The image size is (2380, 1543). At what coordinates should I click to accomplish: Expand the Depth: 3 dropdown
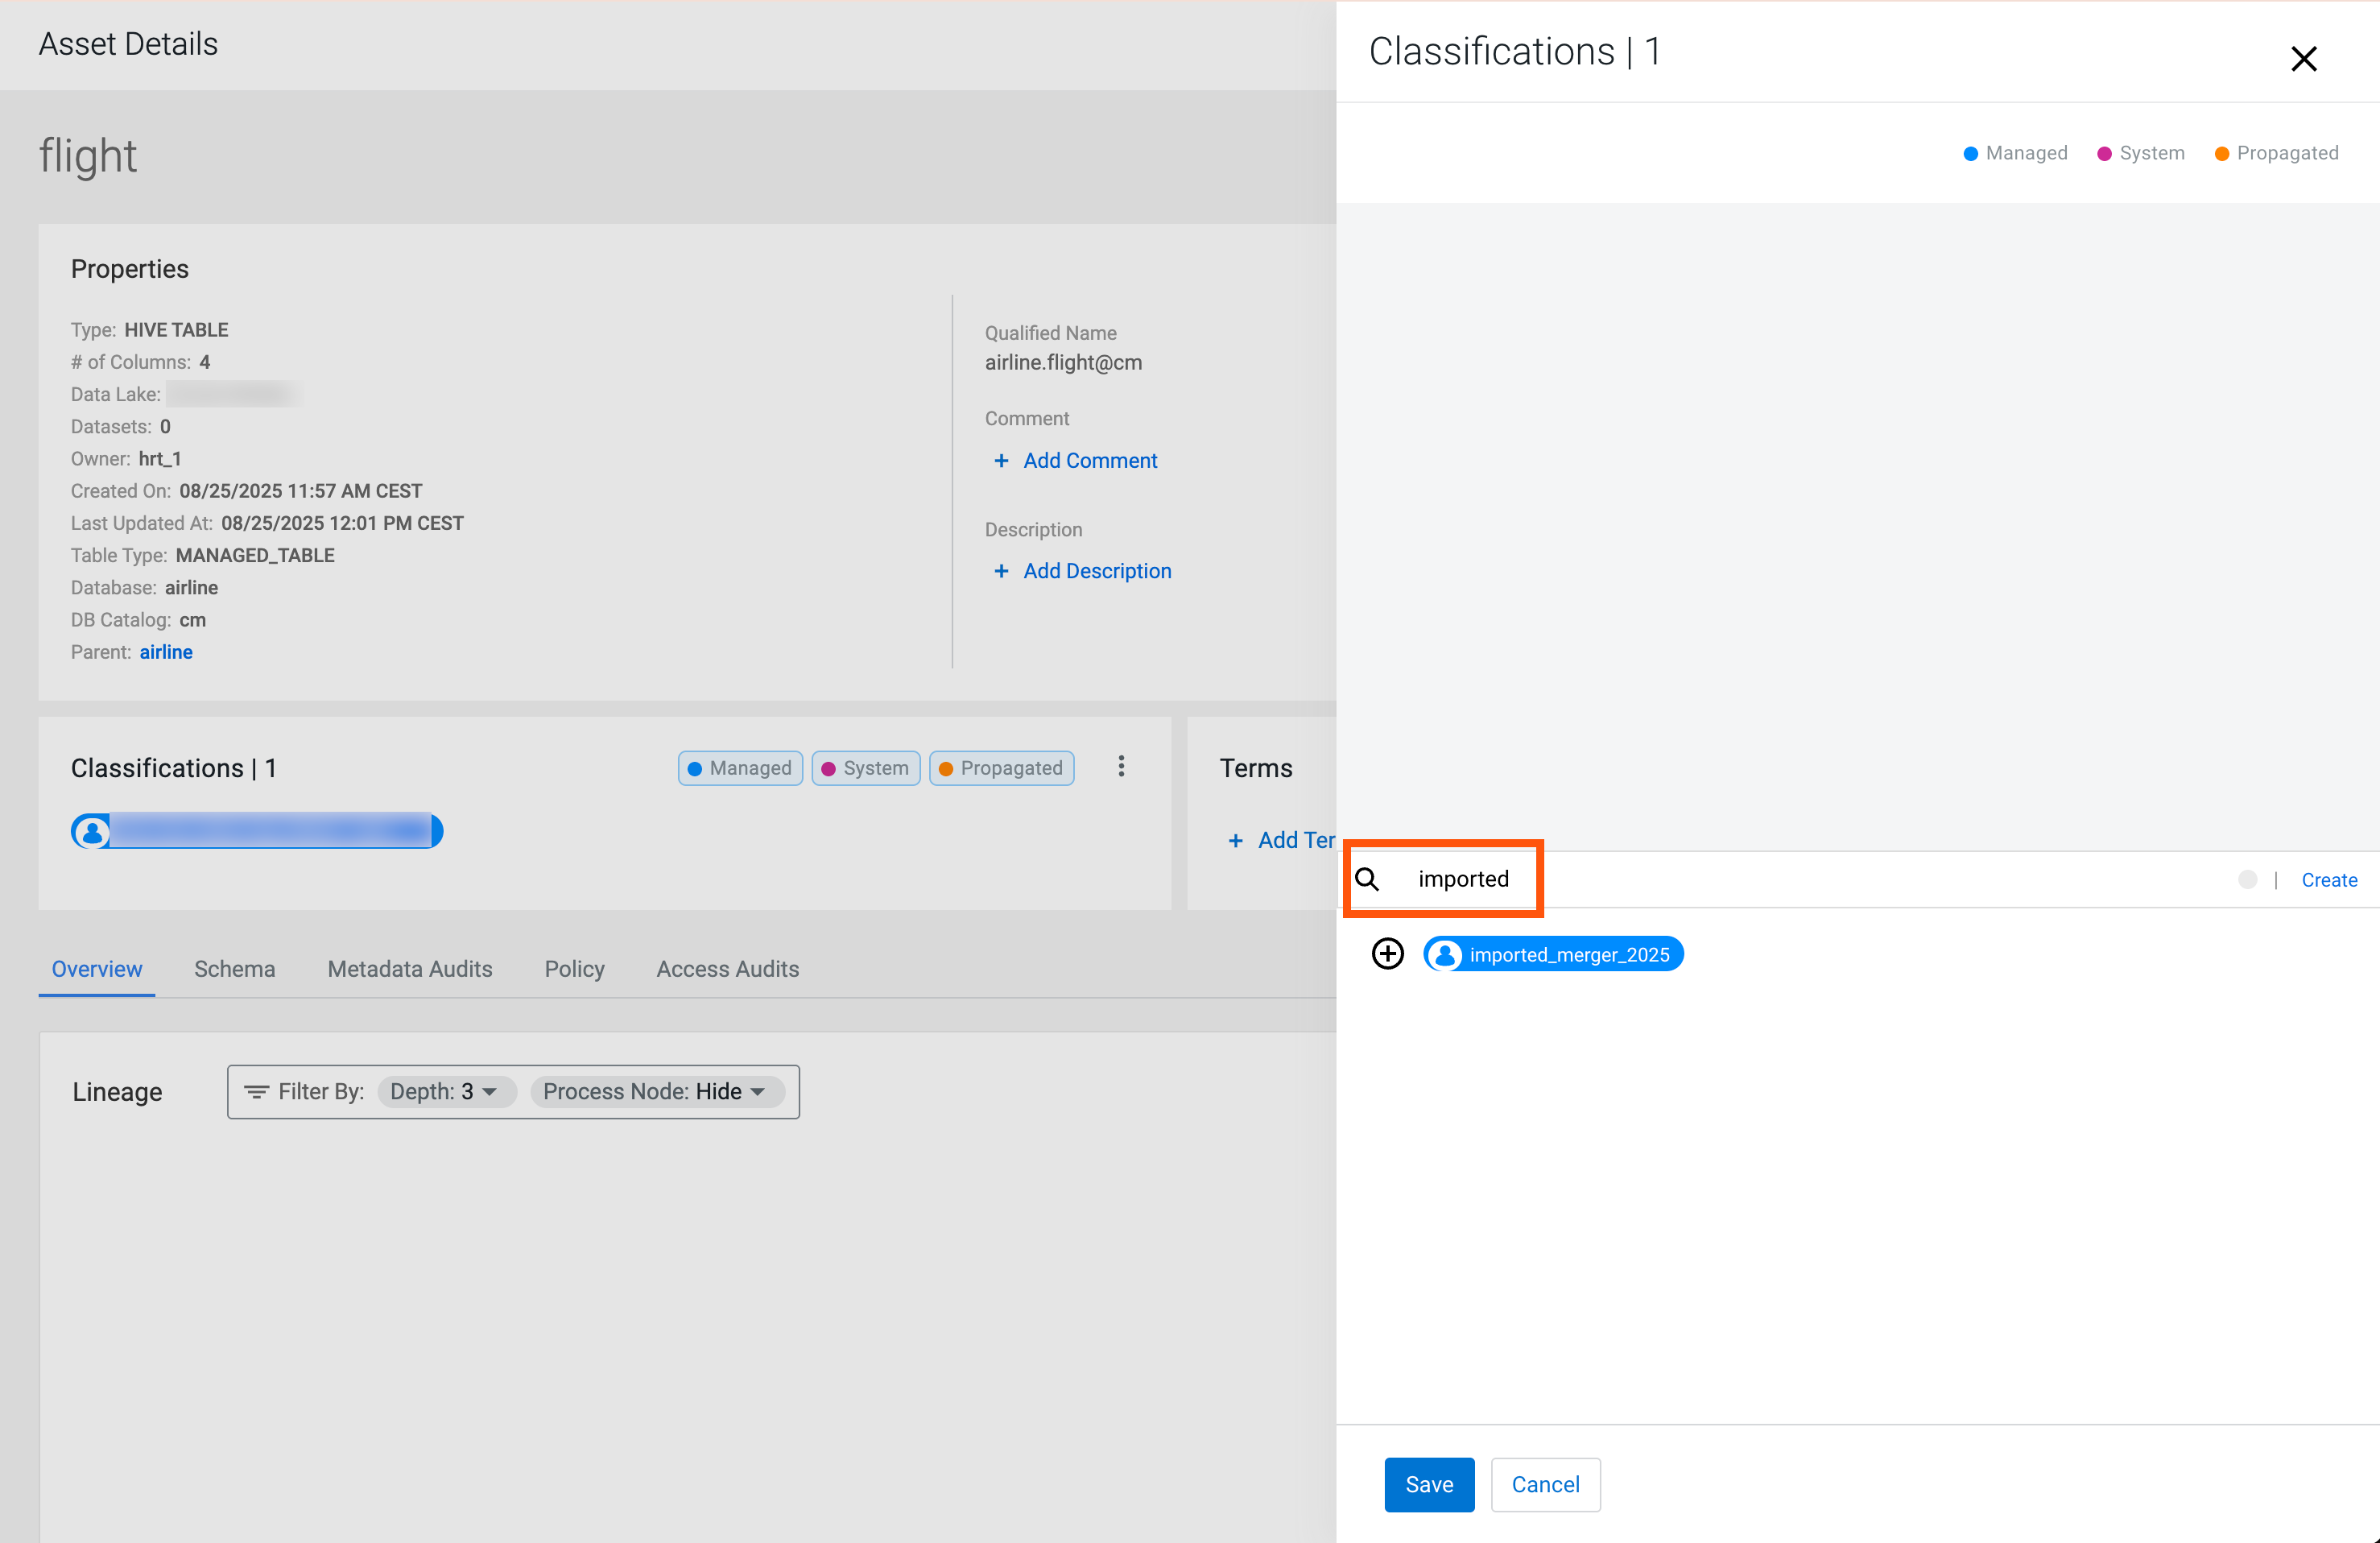445,1092
